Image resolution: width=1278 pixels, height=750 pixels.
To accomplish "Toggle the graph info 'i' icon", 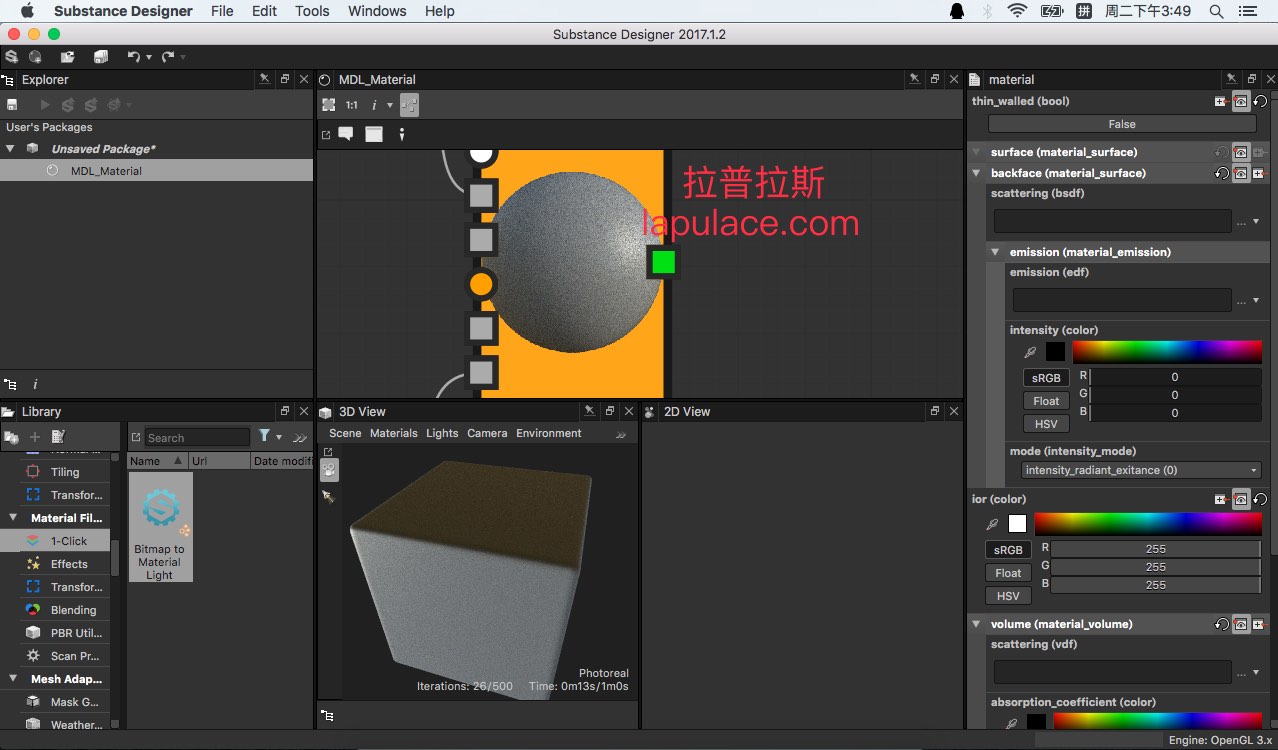I will 375,105.
